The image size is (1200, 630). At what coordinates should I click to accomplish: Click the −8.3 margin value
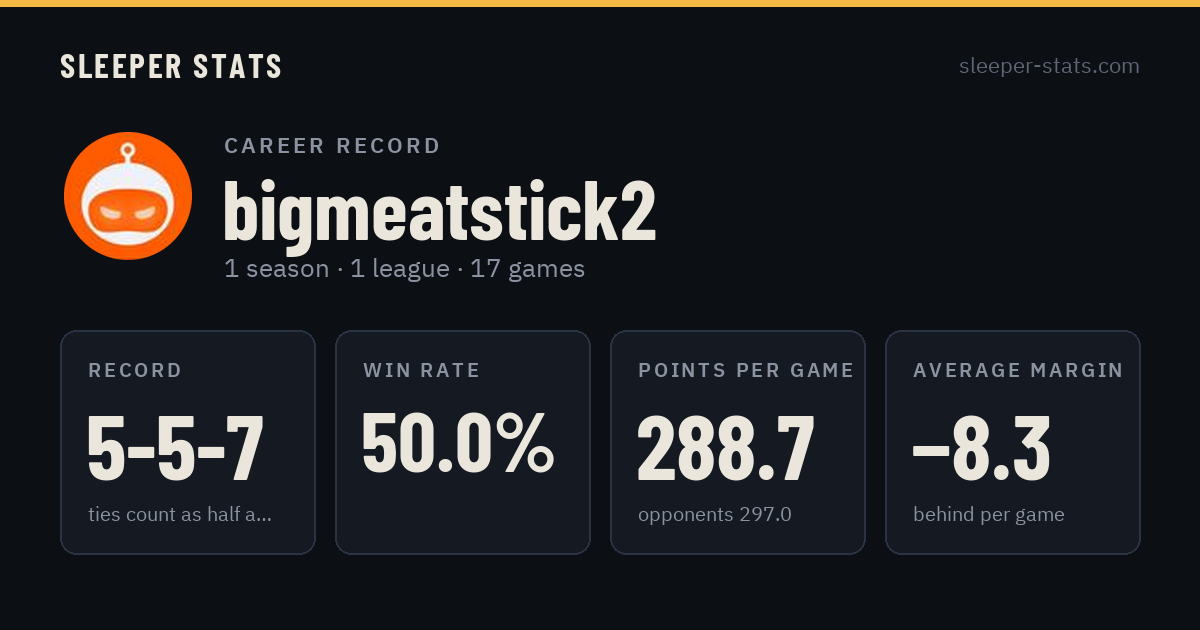point(982,448)
